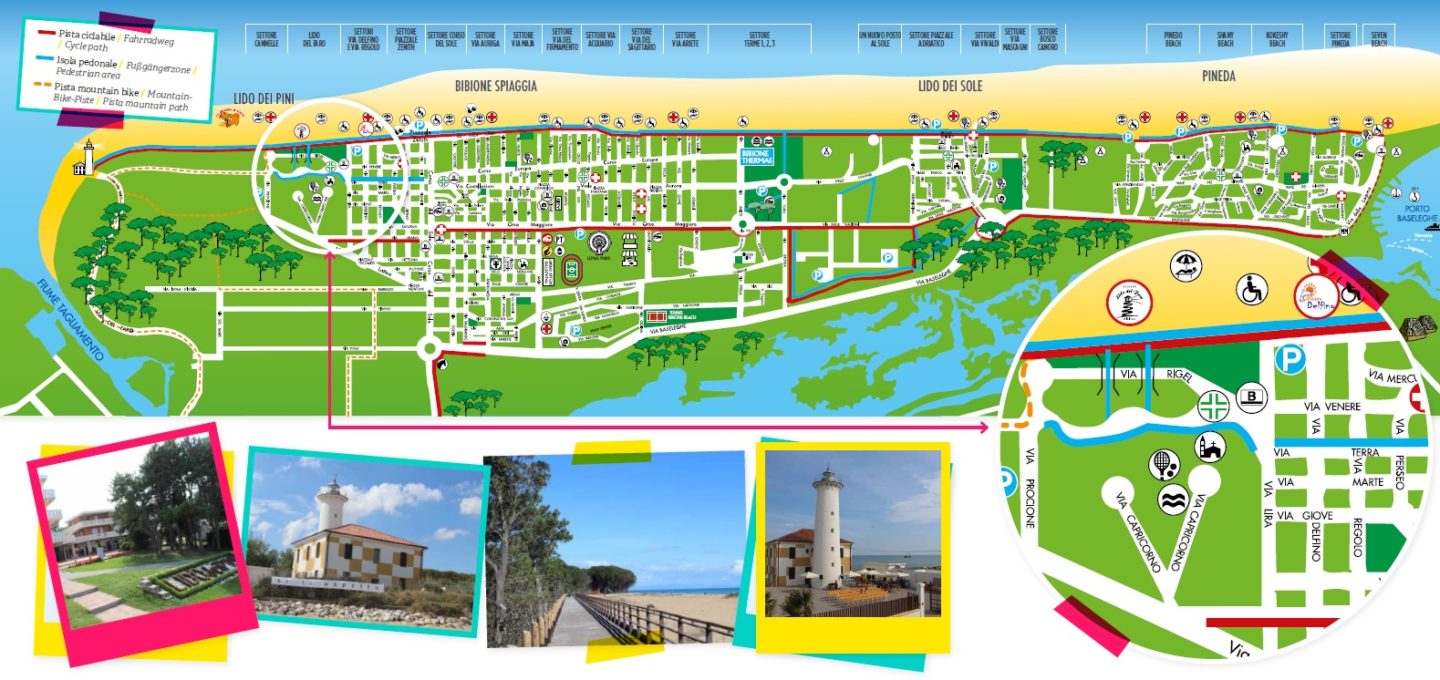1440x680 pixels.
Task: Select the stadium track icon on the map
Action: [x=573, y=270]
